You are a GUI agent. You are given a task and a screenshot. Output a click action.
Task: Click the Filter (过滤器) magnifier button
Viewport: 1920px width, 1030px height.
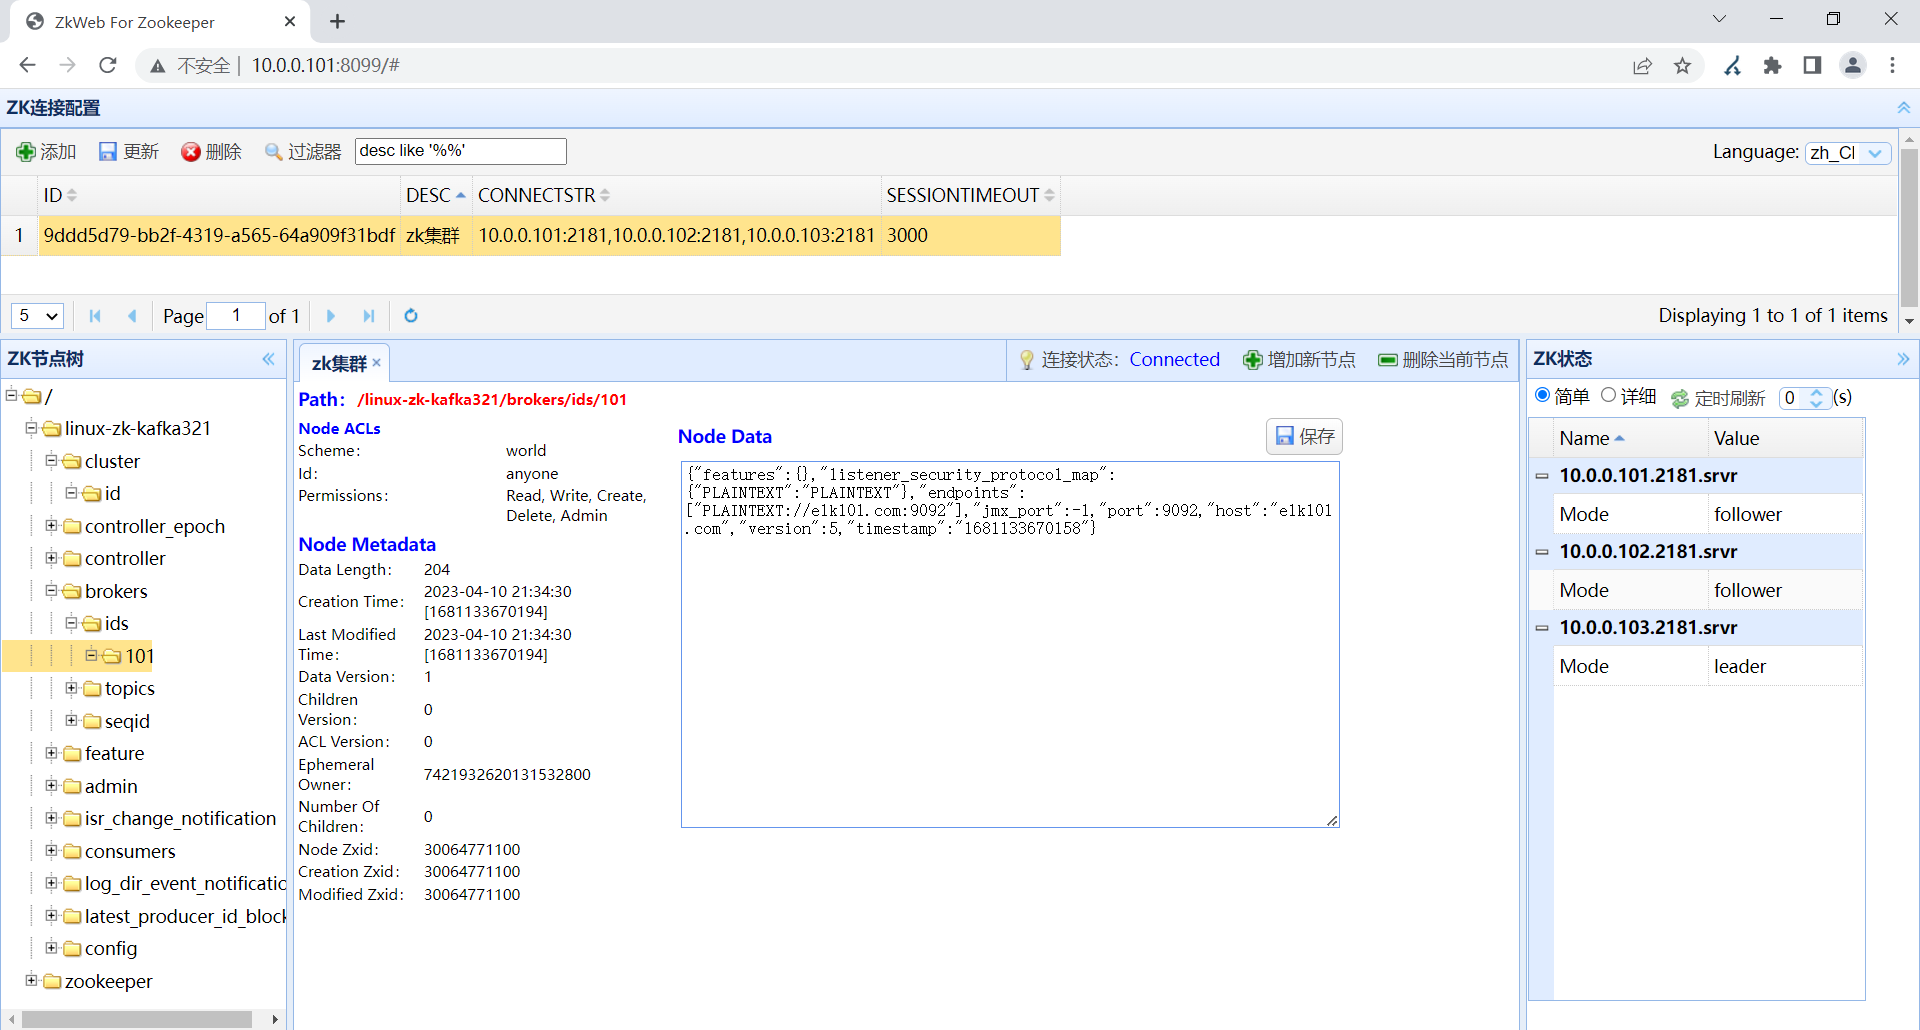[x=303, y=151]
